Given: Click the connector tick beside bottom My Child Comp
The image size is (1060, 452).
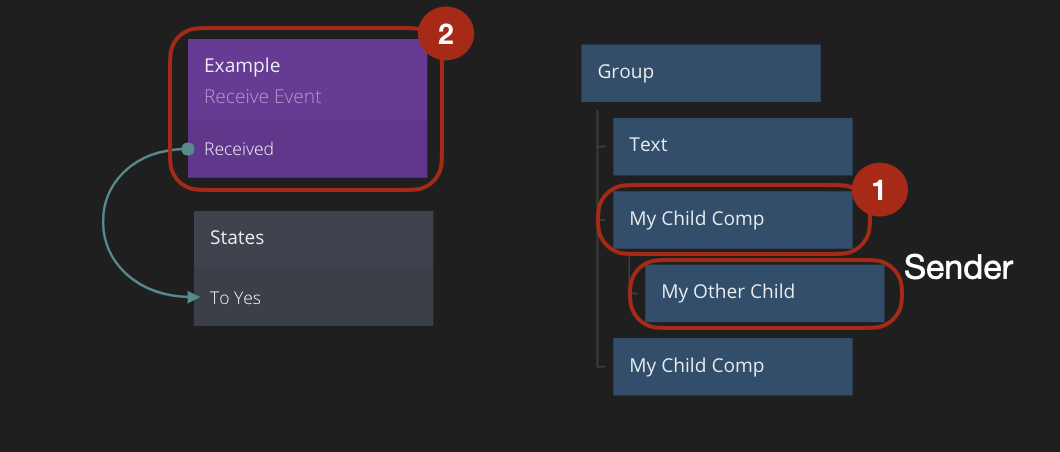Looking at the screenshot, I should point(603,366).
